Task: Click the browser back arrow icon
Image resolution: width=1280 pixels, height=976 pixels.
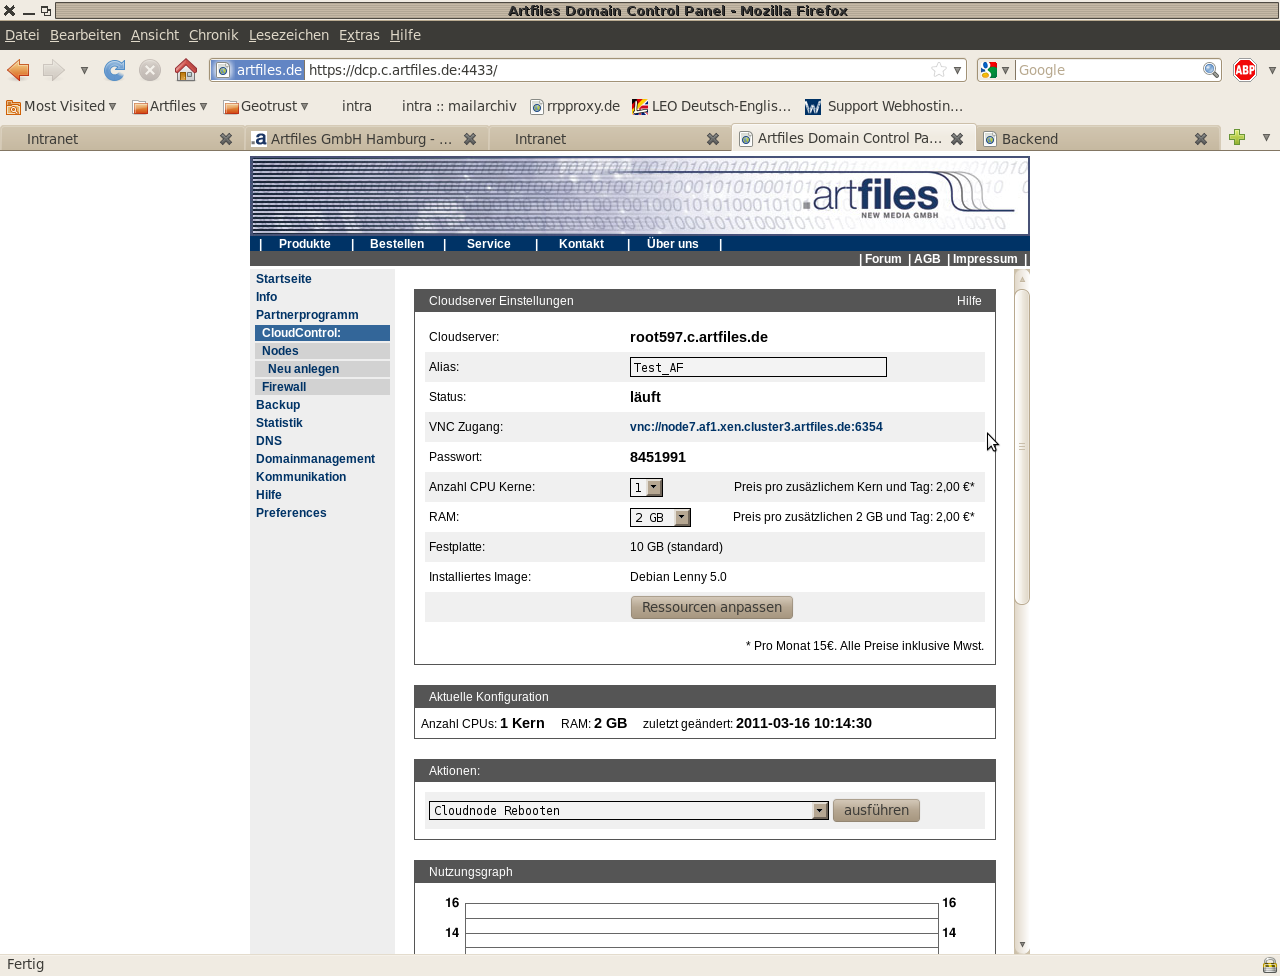Action: pyautogui.click(x=18, y=70)
